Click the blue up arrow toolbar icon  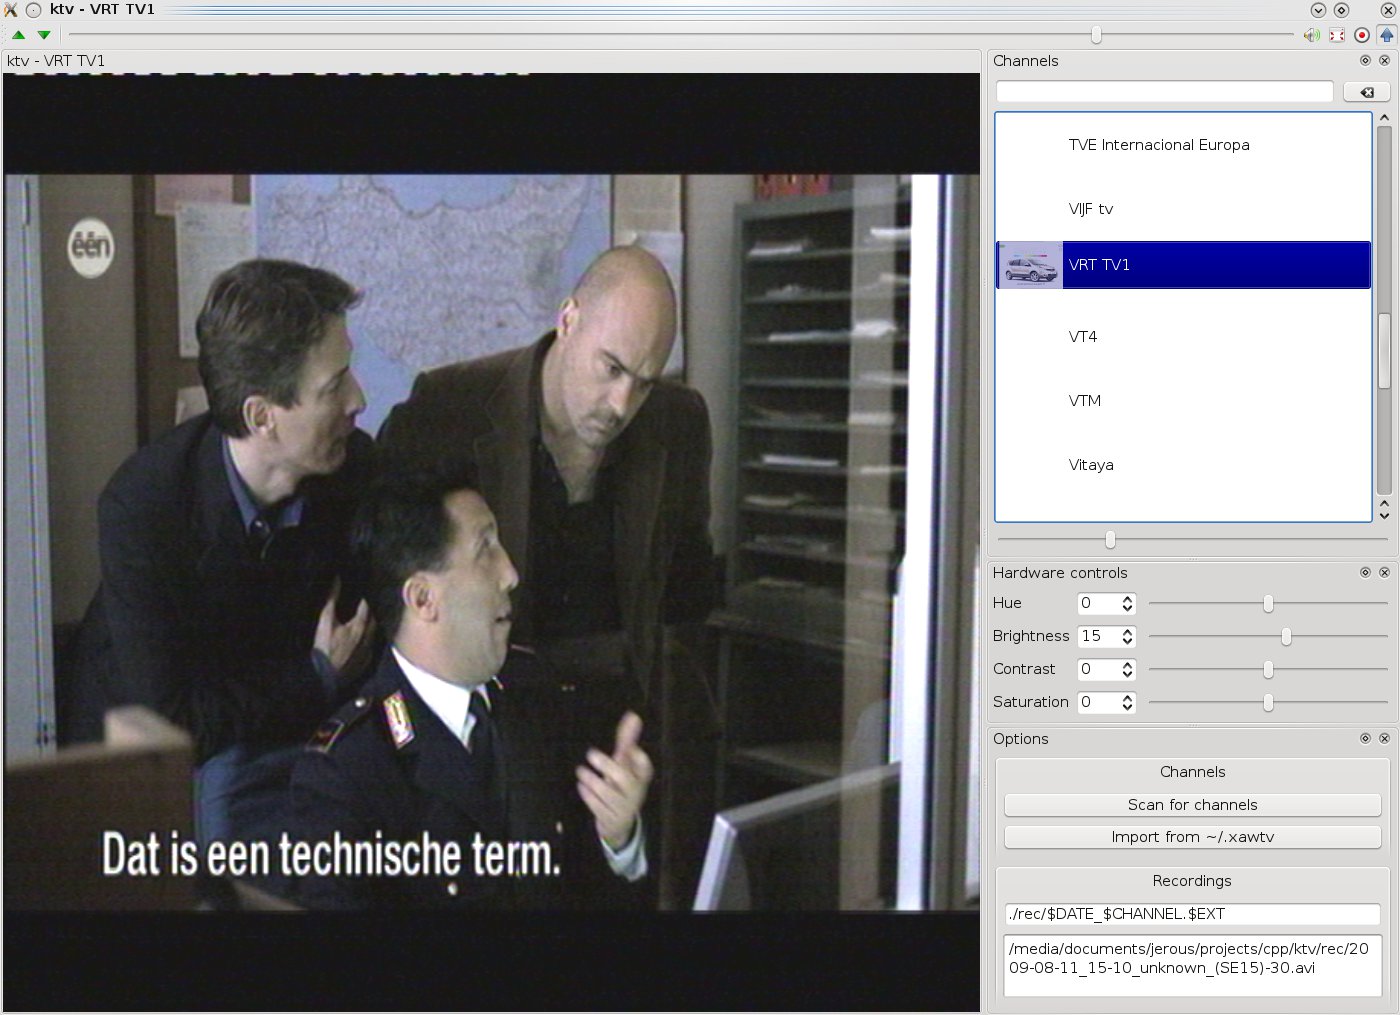[1387, 35]
